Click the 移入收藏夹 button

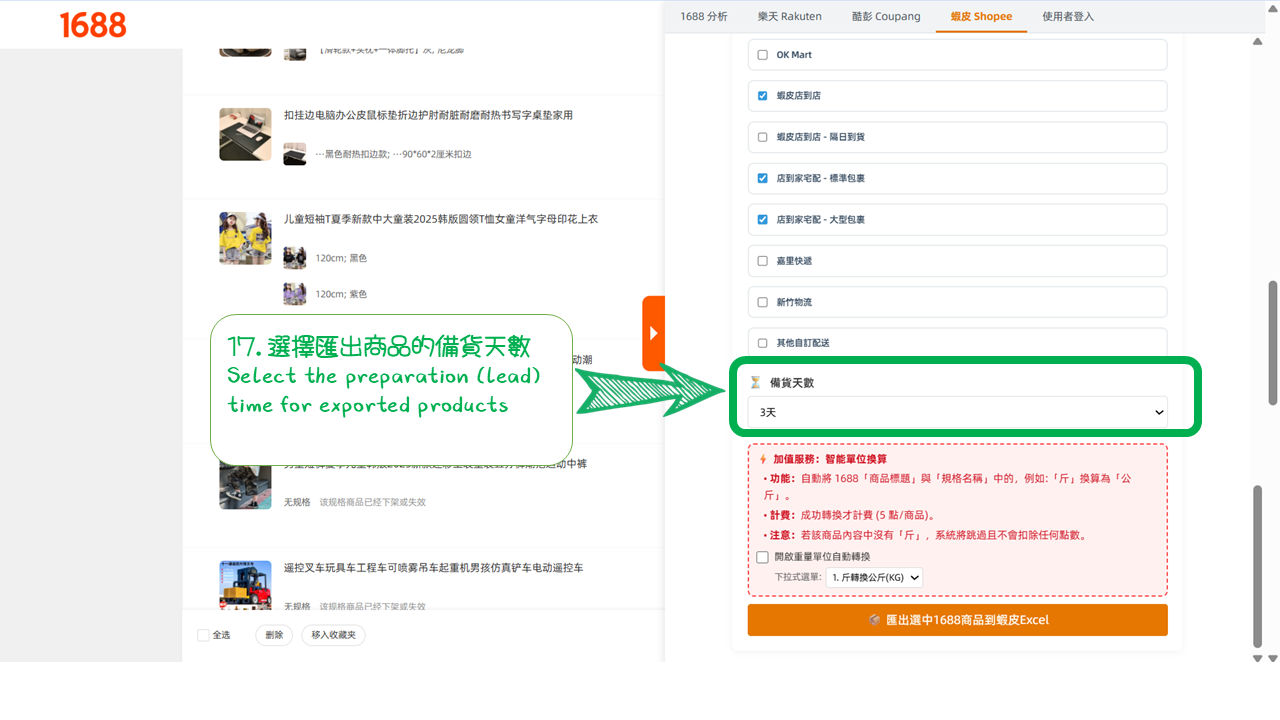click(x=333, y=634)
